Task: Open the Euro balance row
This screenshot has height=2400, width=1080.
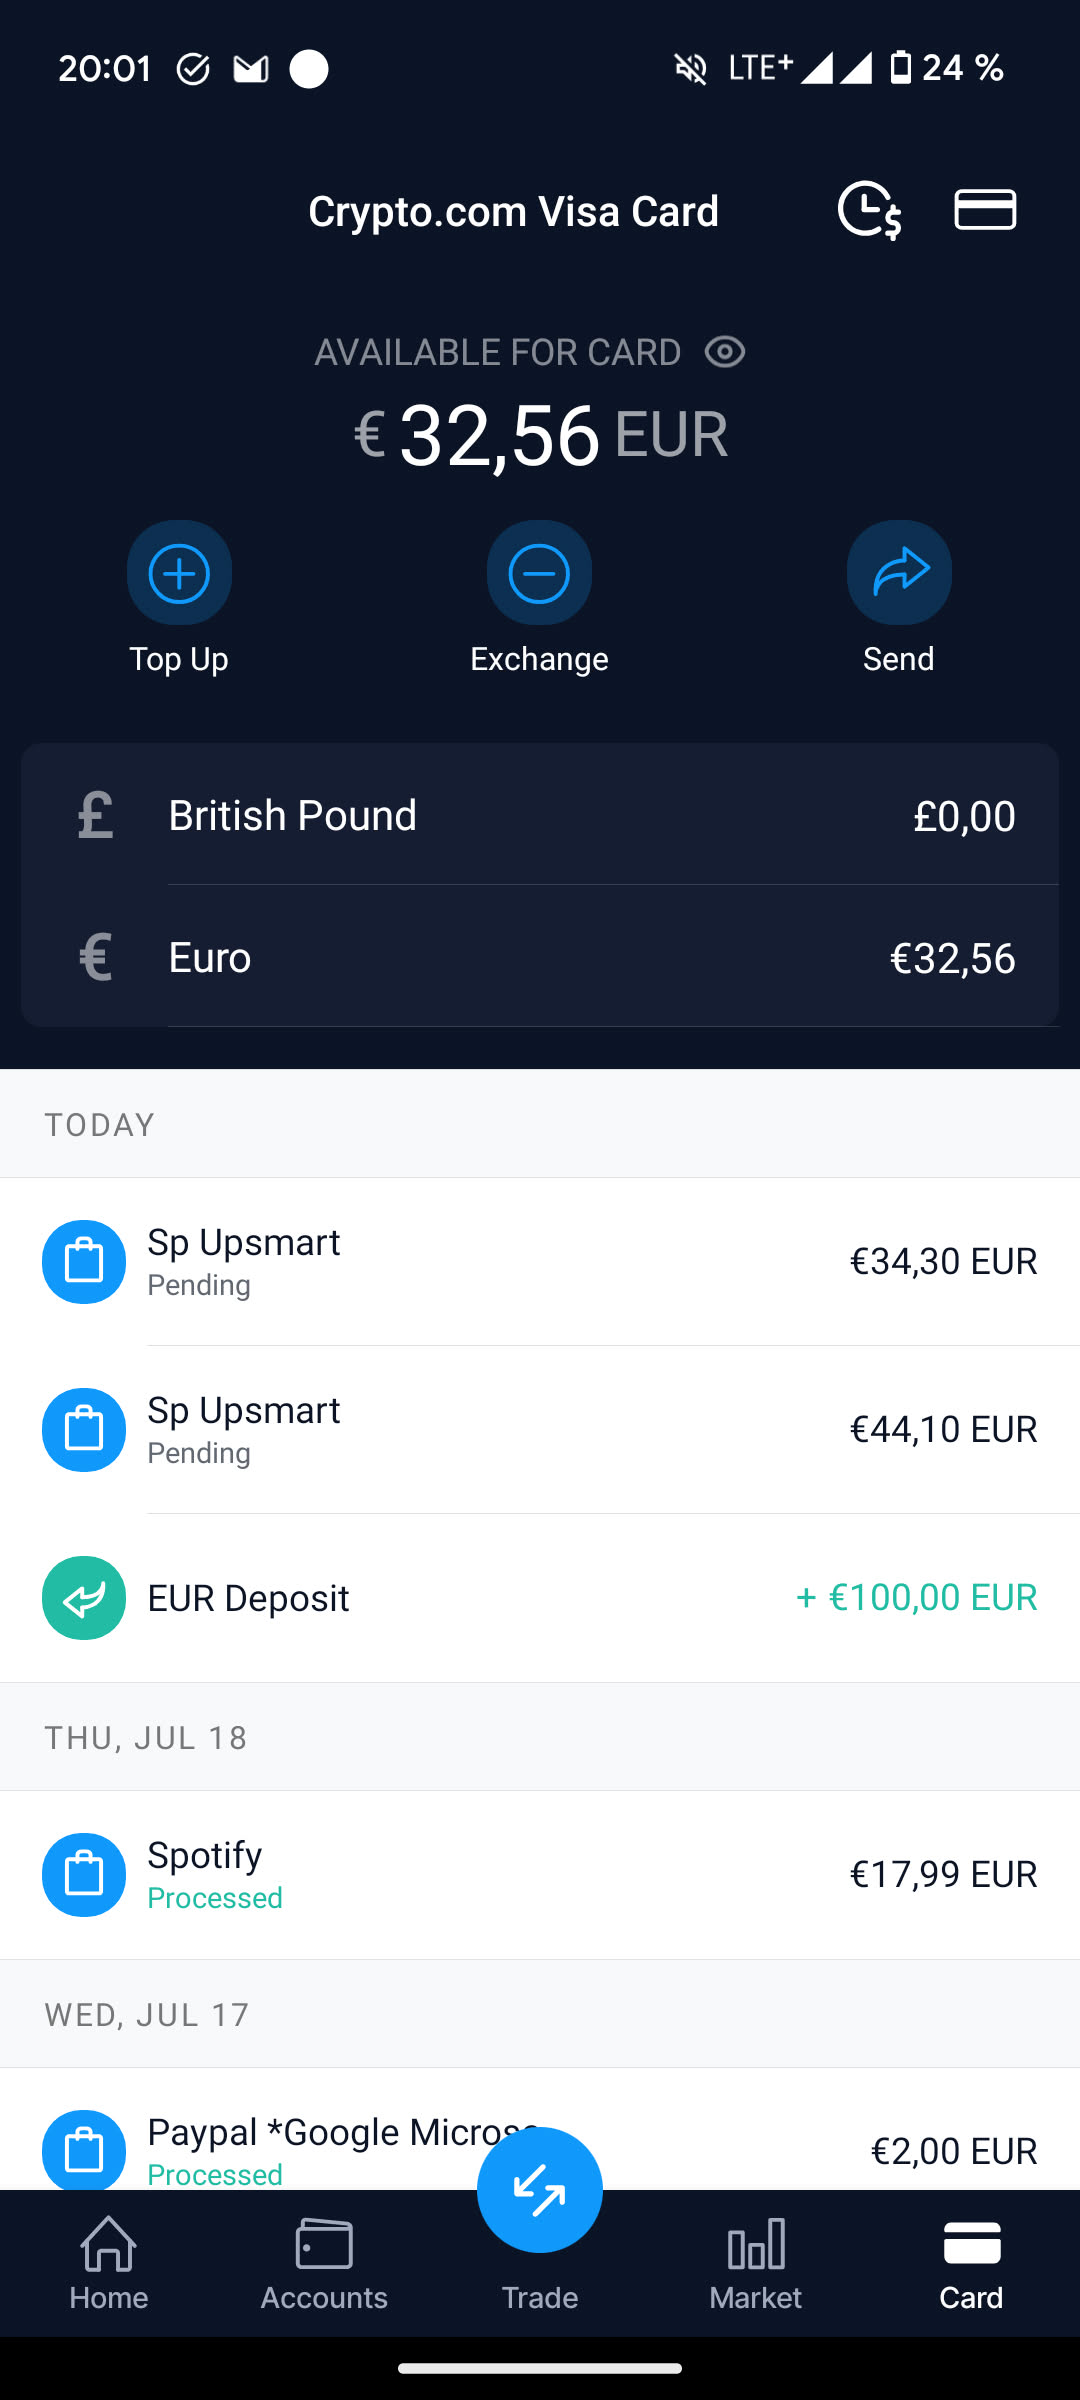Action: [x=540, y=957]
